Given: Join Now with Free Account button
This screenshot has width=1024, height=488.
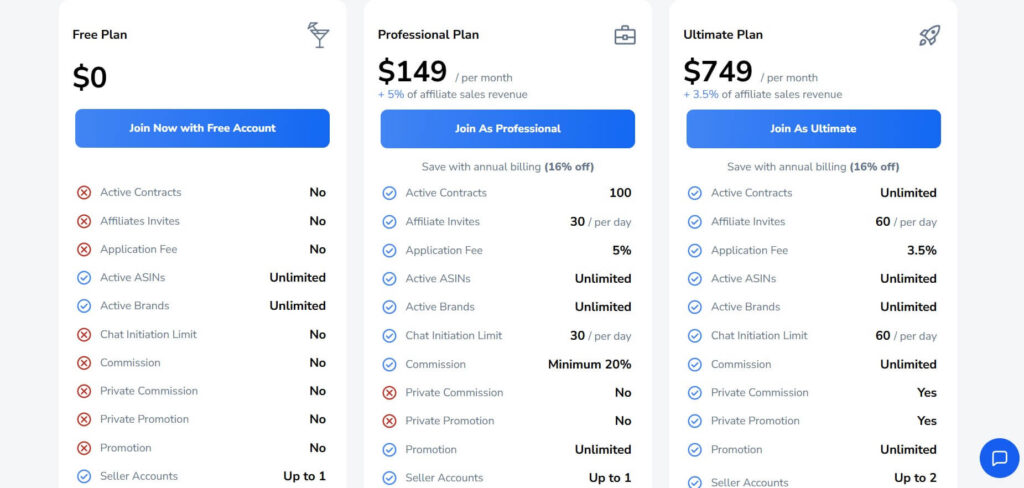Looking at the screenshot, I should tap(202, 128).
